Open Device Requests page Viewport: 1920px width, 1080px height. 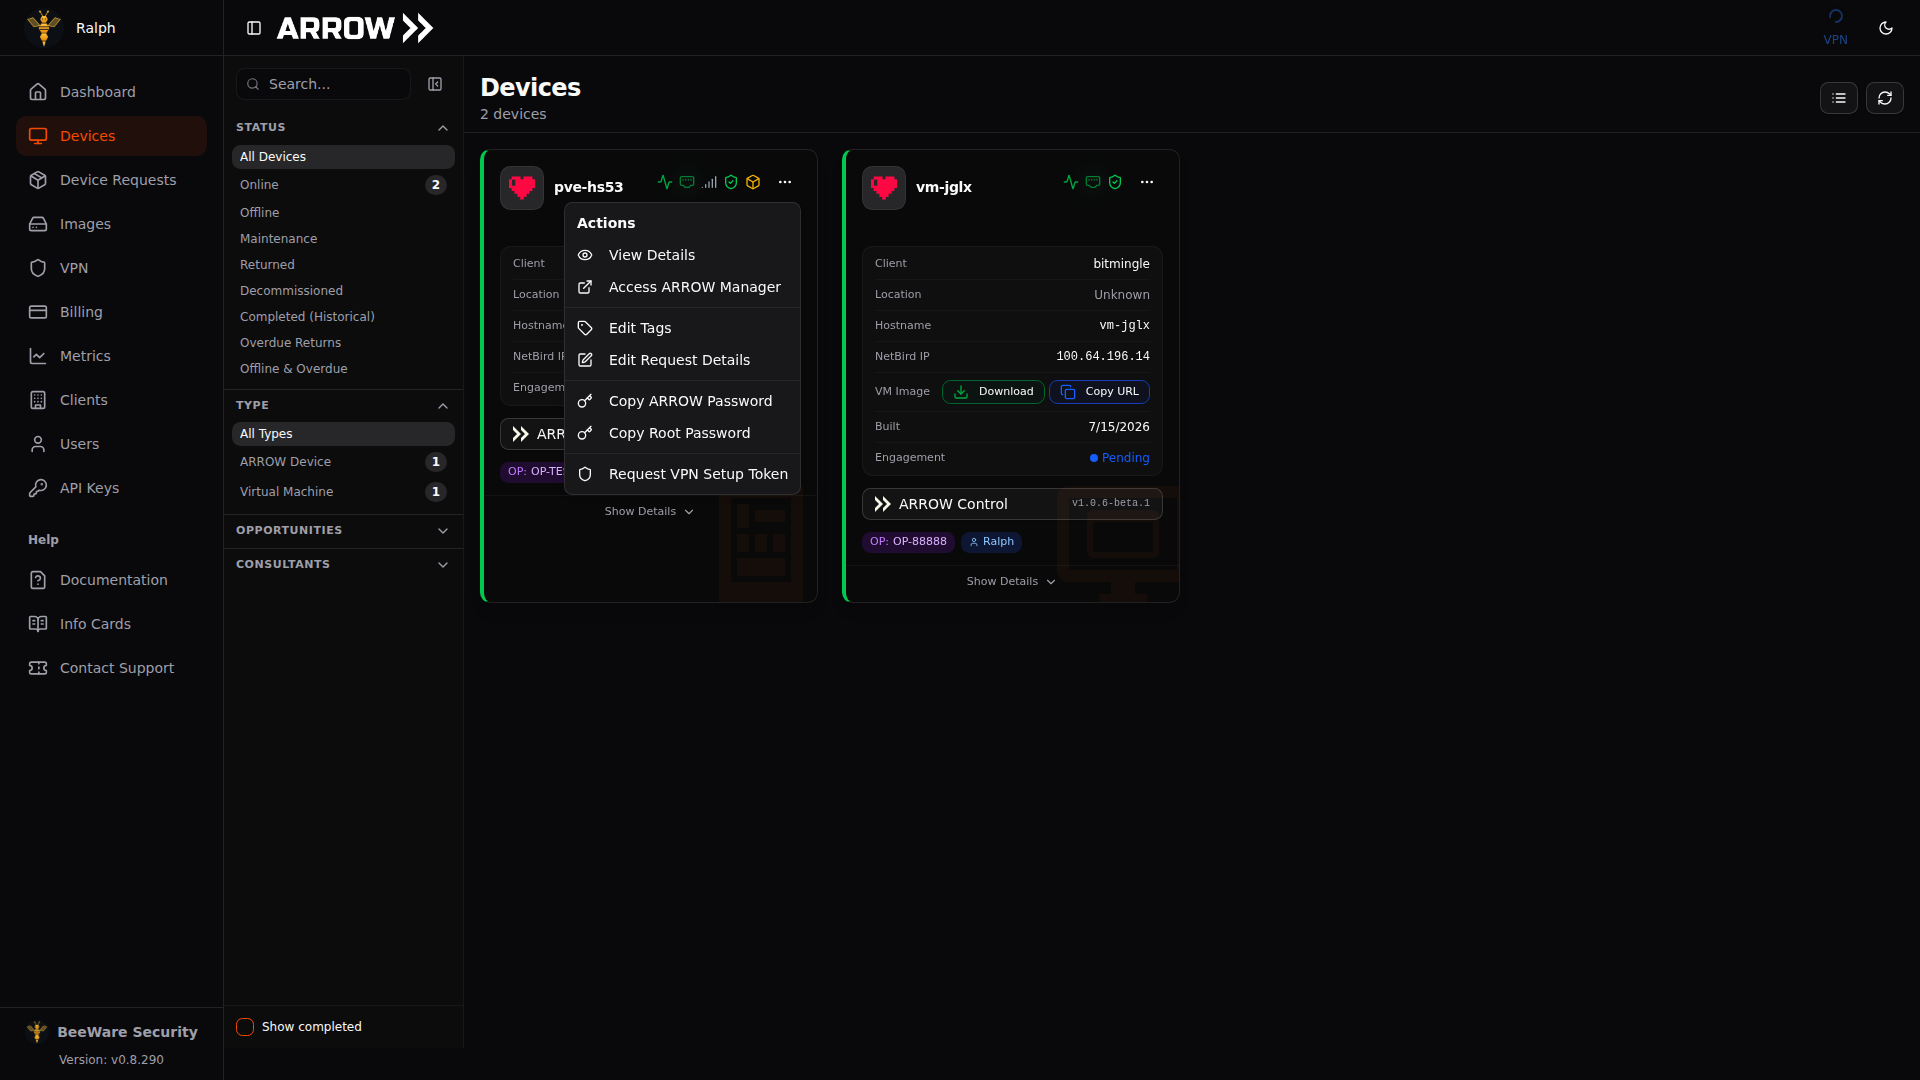111,180
